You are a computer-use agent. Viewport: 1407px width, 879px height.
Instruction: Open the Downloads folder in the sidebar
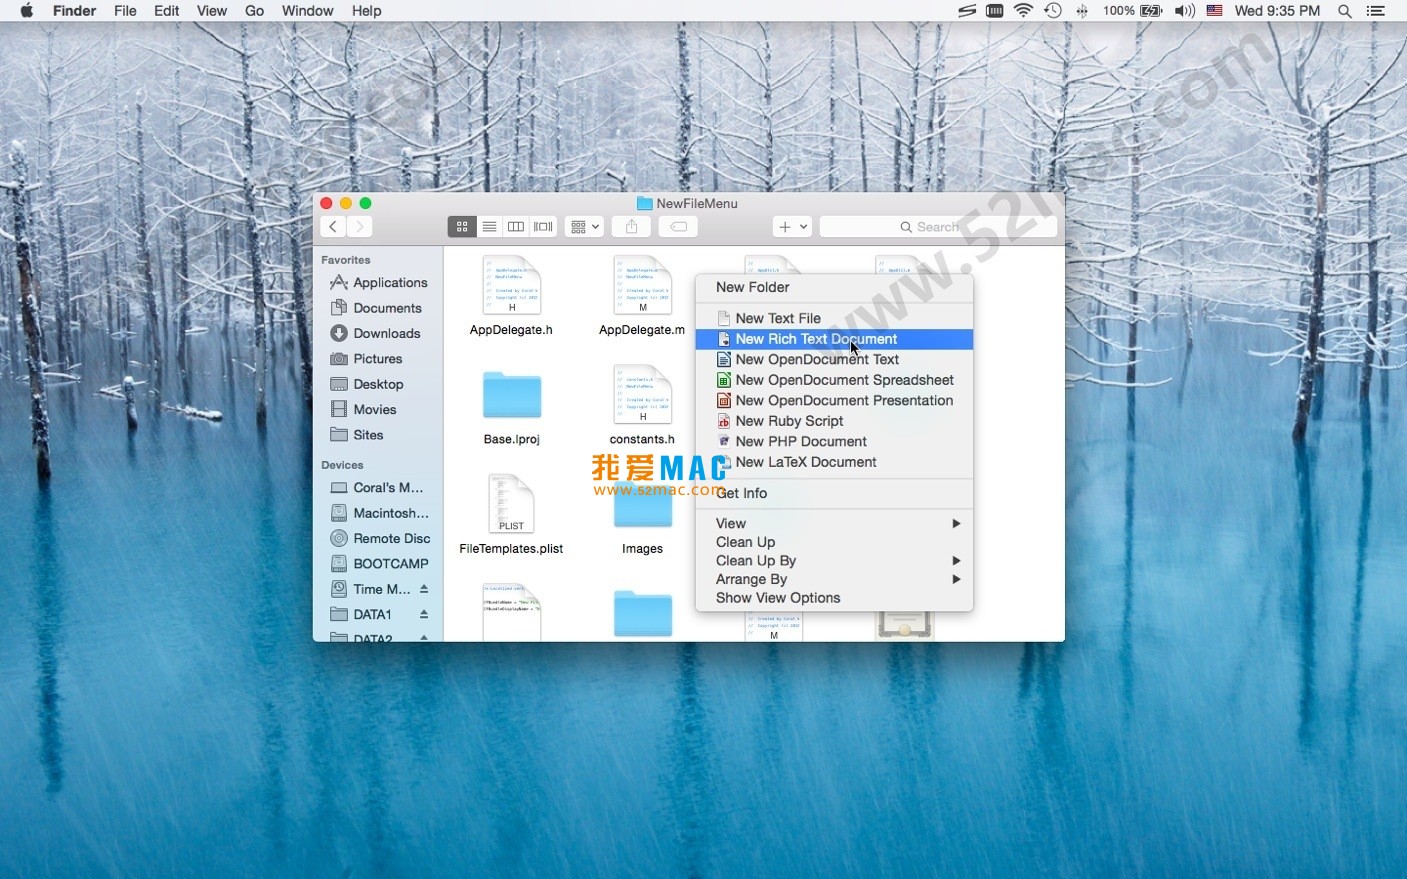coord(385,333)
